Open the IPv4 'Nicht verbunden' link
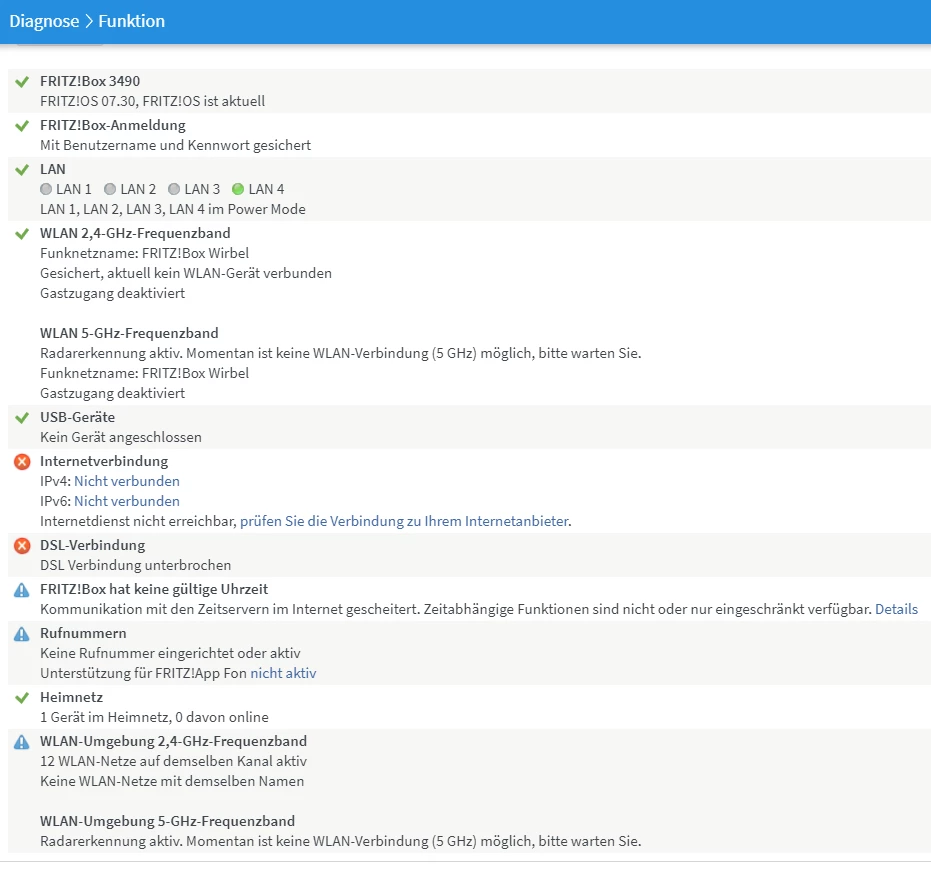This screenshot has height=877, width=931. point(127,481)
